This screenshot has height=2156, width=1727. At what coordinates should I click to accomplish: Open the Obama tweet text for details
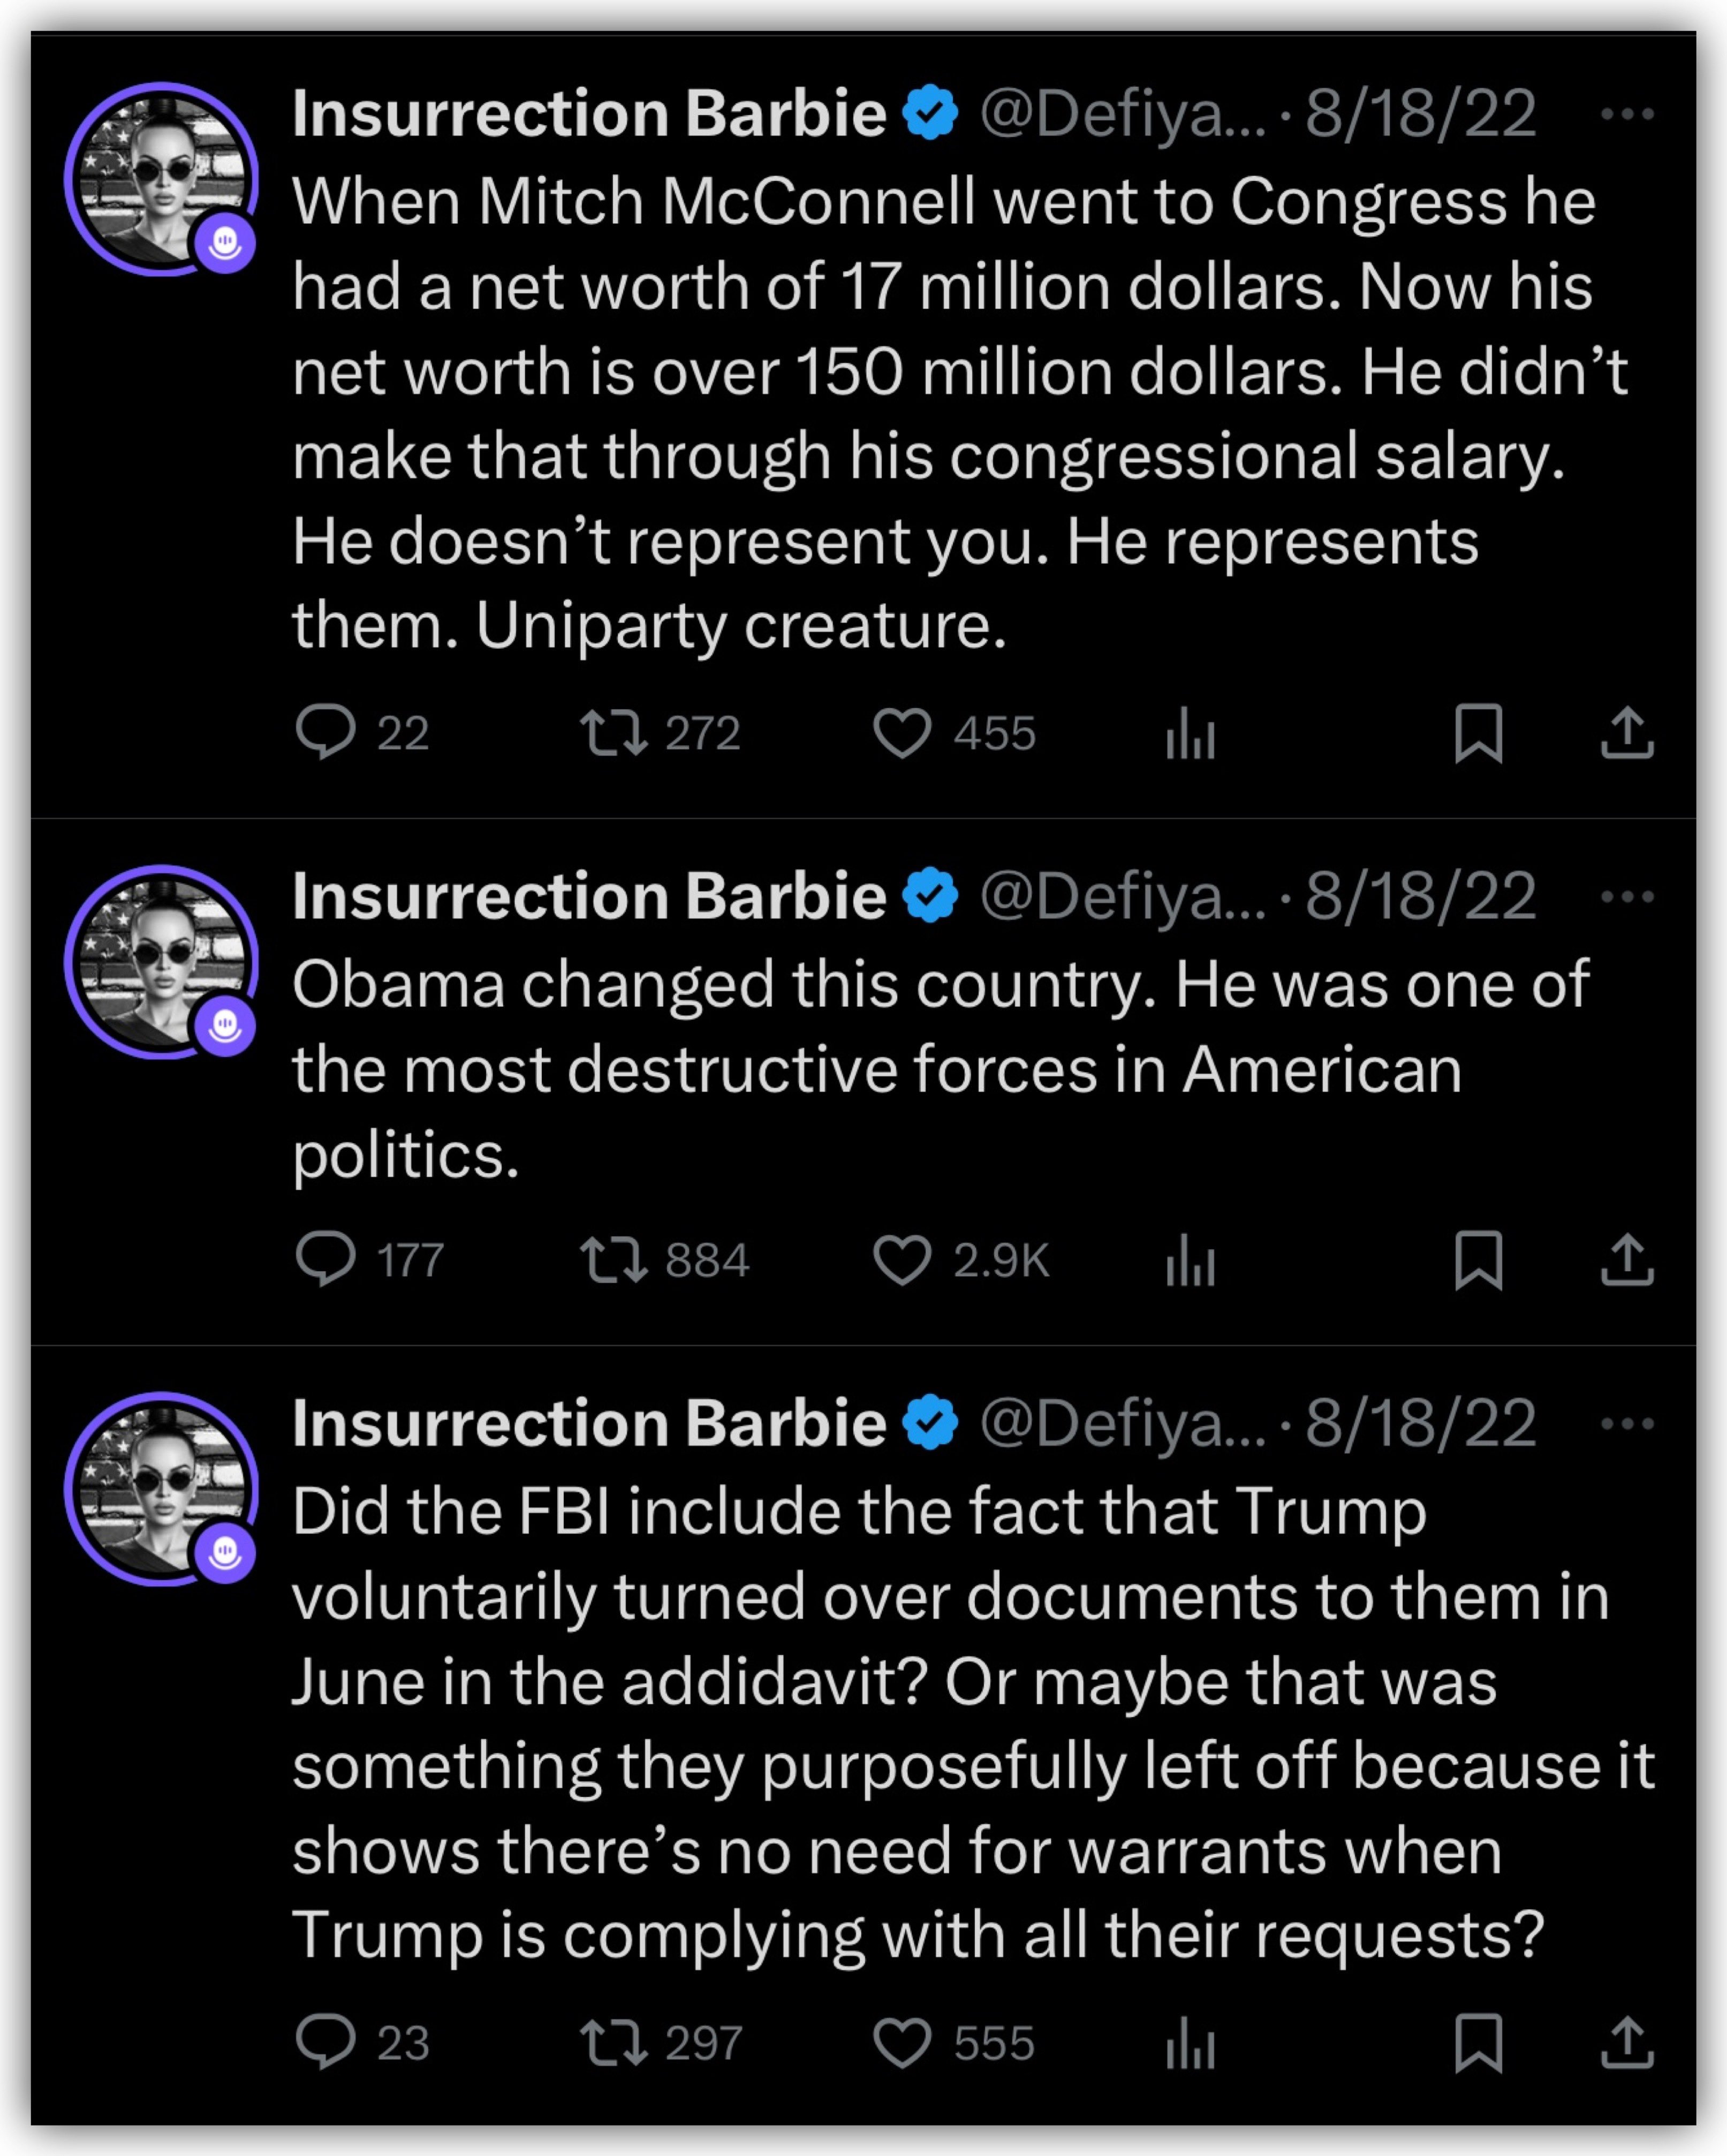coord(900,1068)
